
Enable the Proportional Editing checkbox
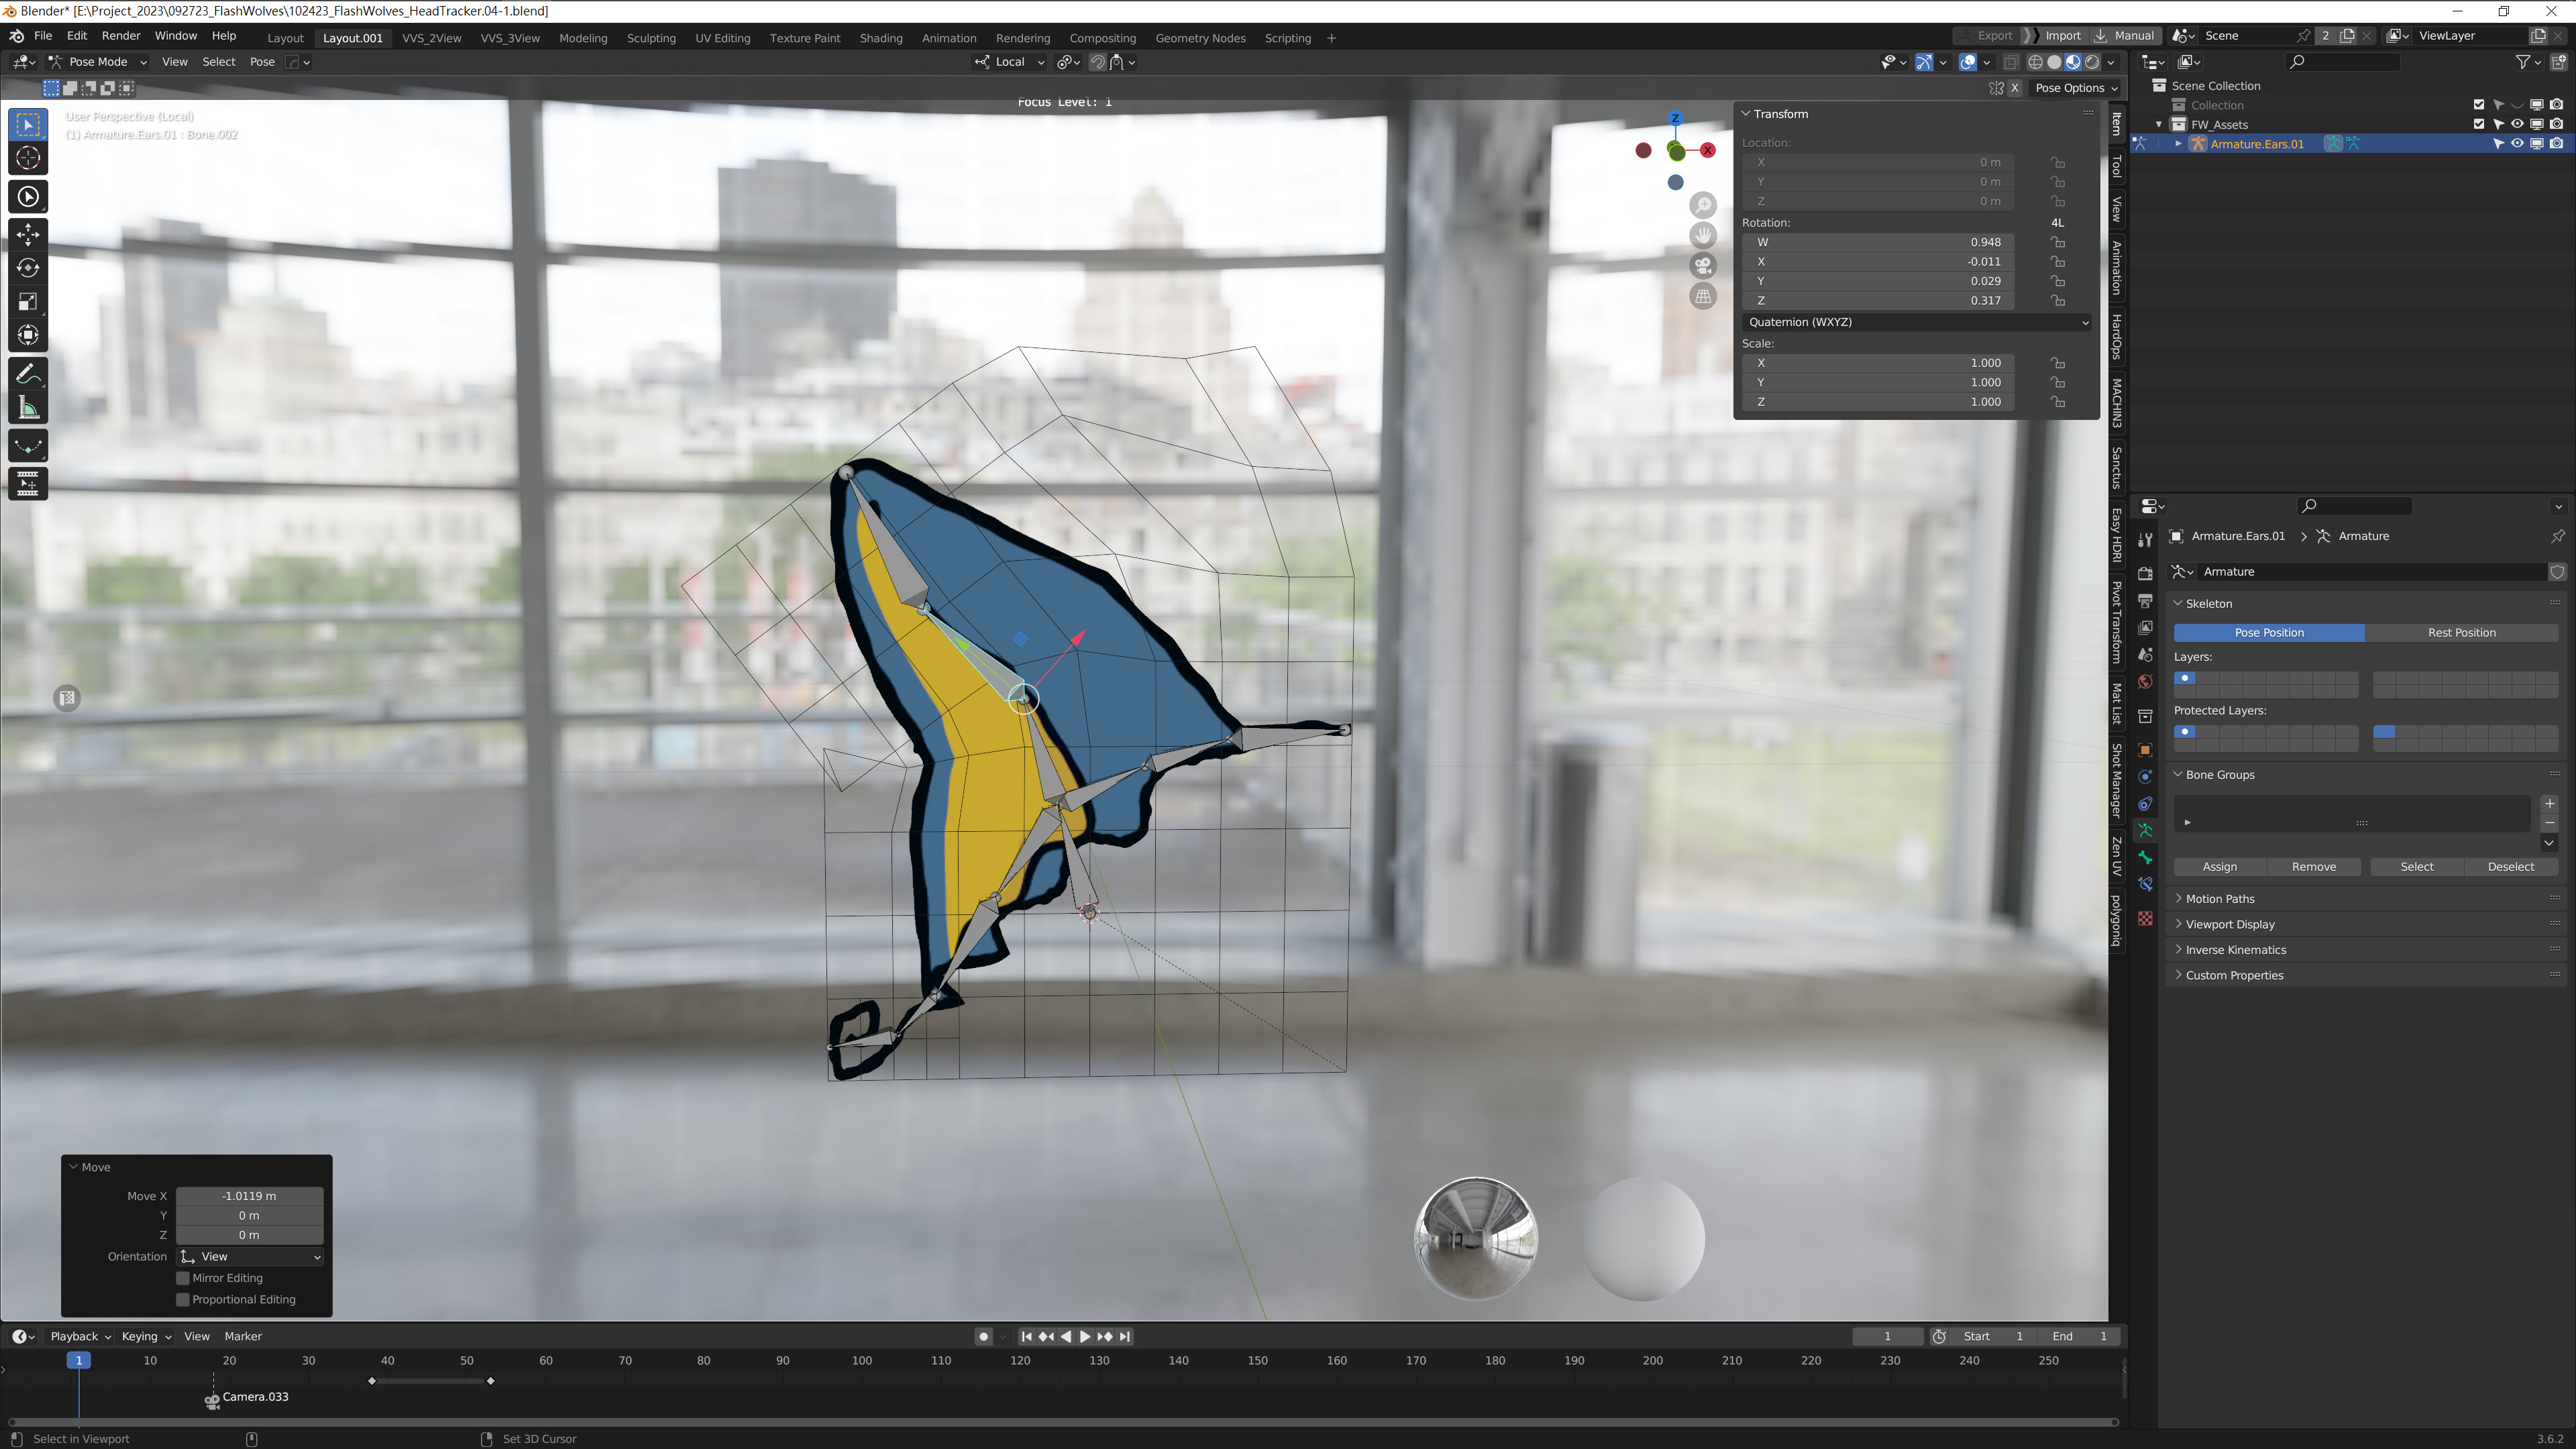(183, 1300)
